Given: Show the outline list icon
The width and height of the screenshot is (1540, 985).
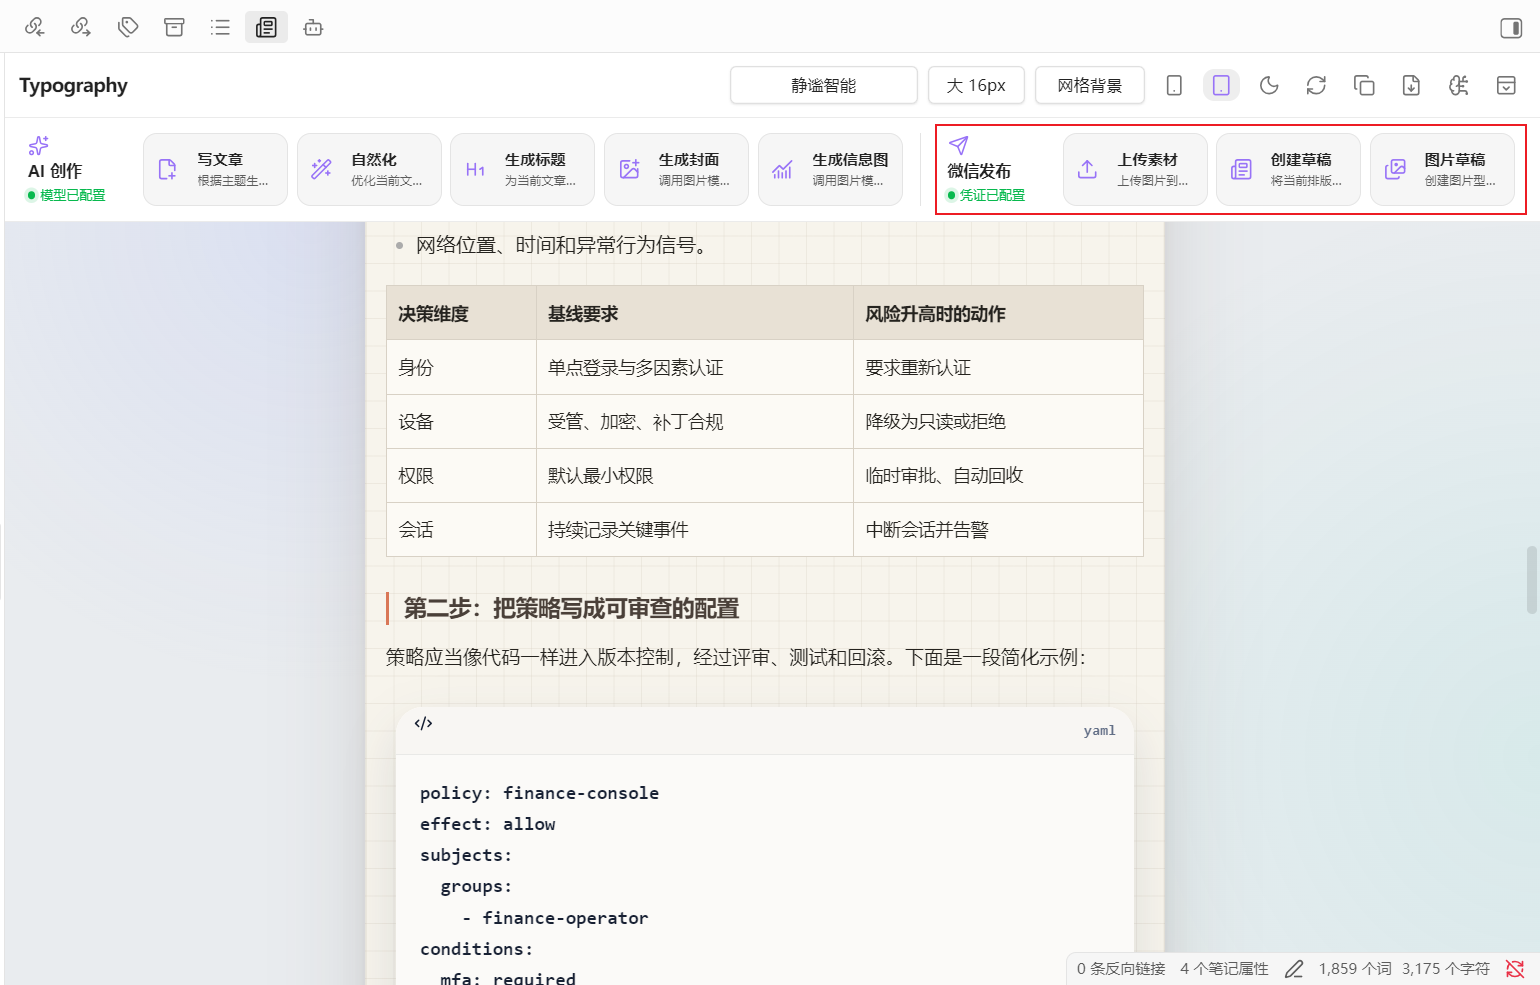Looking at the screenshot, I should coord(220,27).
